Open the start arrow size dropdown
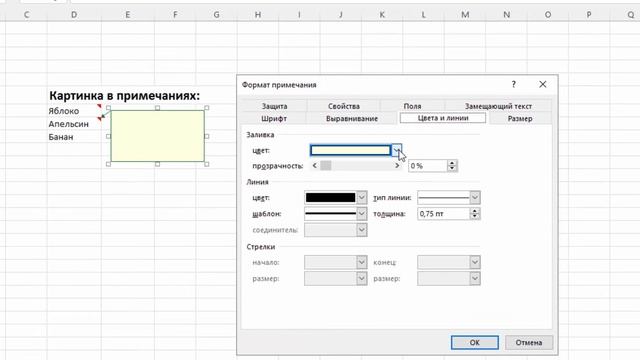The height and width of the screenshot is (360, 640). click(362, 278)
